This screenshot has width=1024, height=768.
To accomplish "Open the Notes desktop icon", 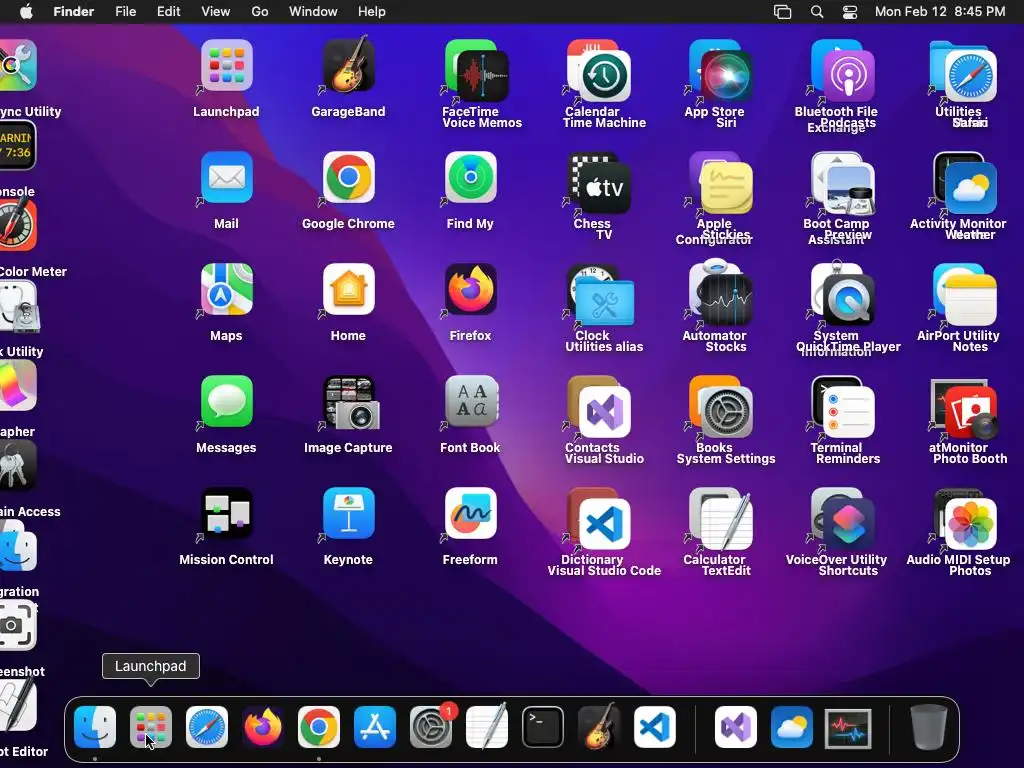I will coord(970,300).
